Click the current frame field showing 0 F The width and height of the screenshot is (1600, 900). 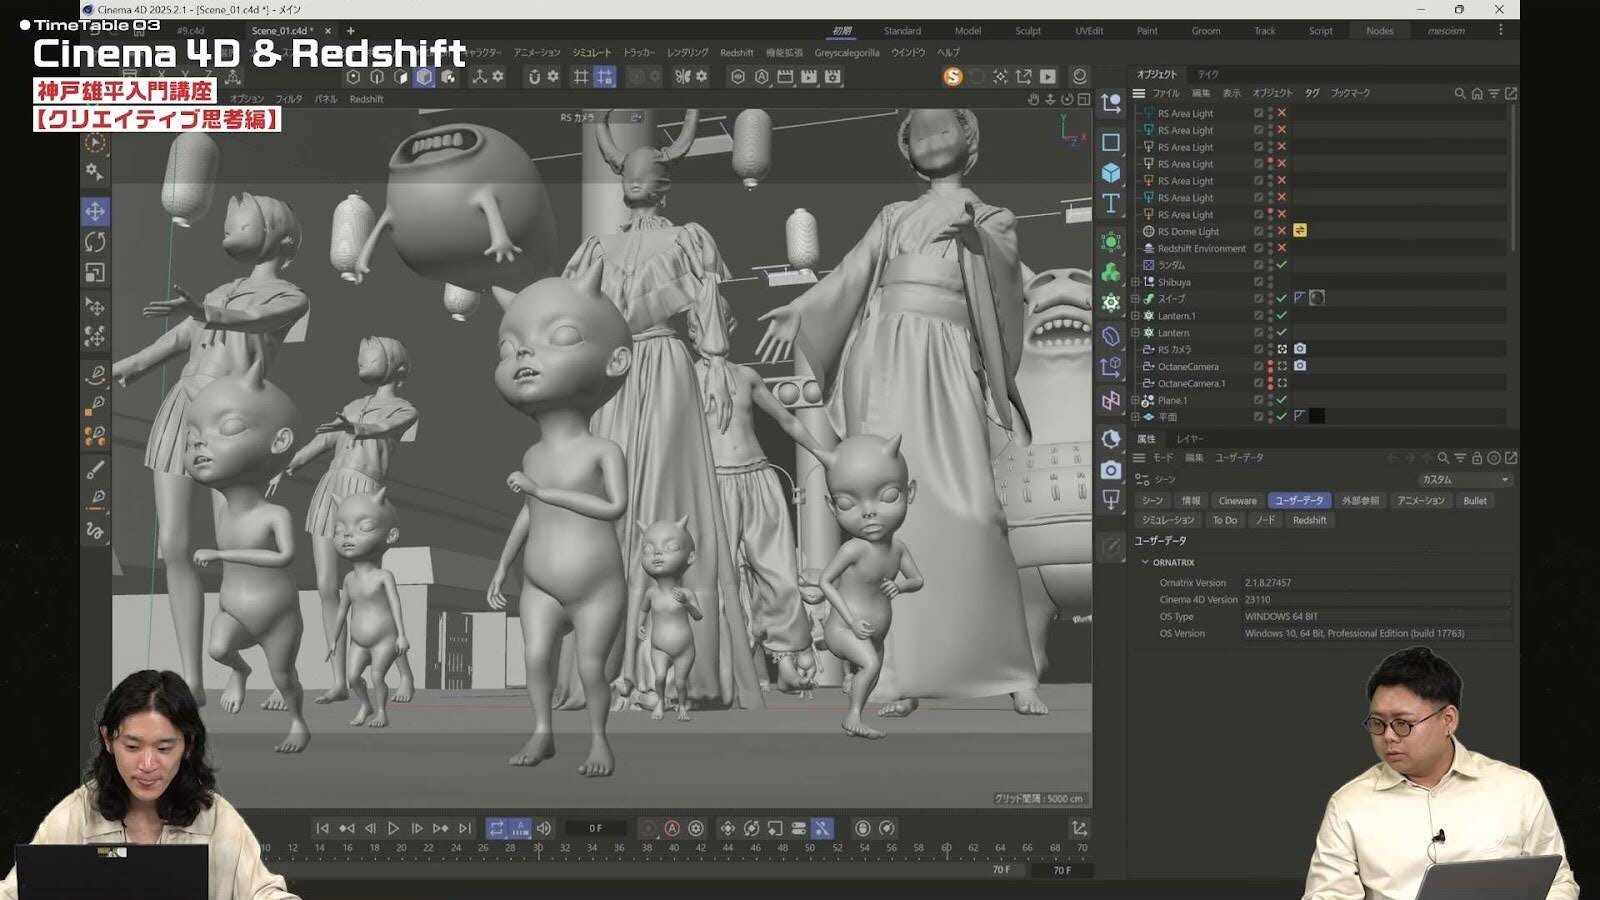[596, 828]
